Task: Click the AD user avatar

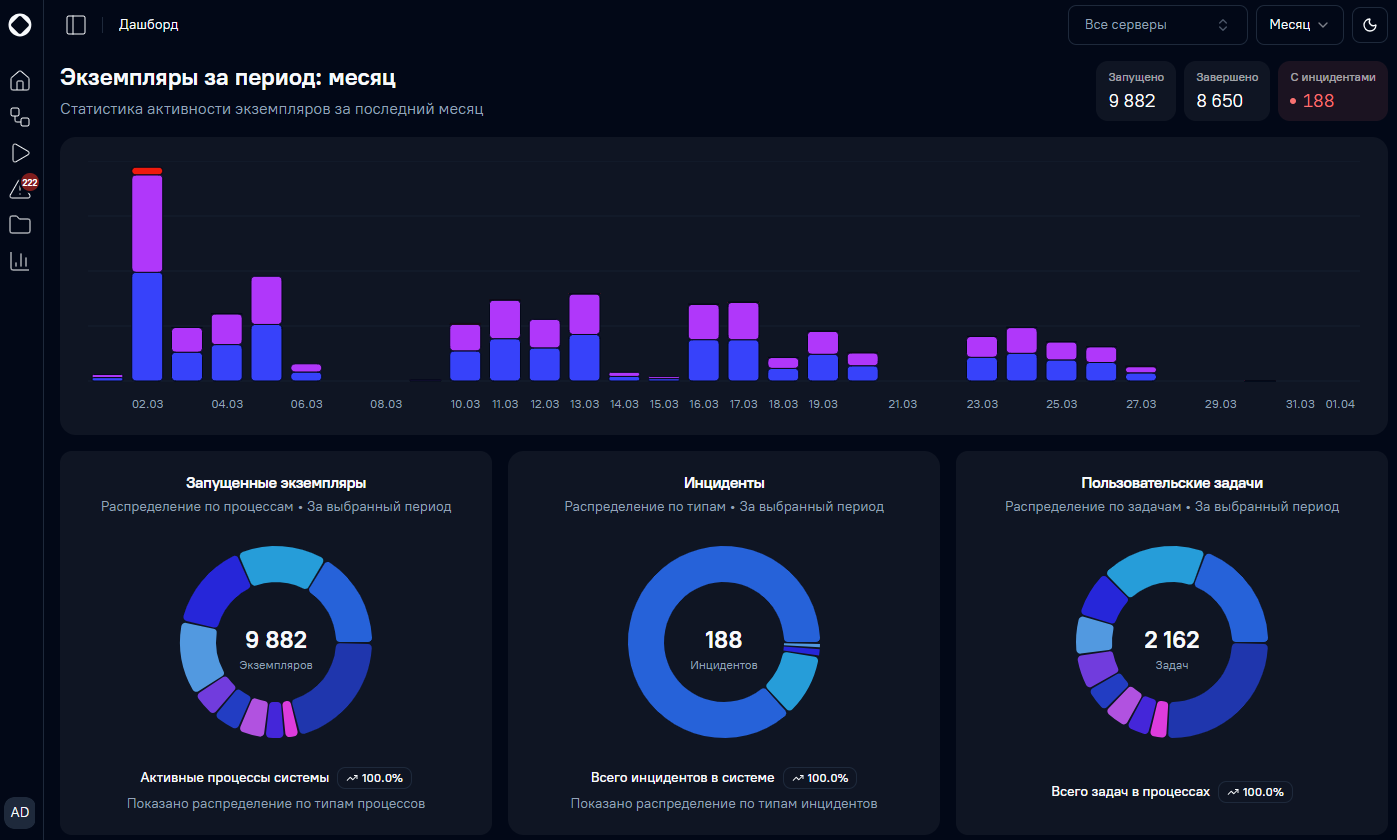Action: [x=20, y=812]
